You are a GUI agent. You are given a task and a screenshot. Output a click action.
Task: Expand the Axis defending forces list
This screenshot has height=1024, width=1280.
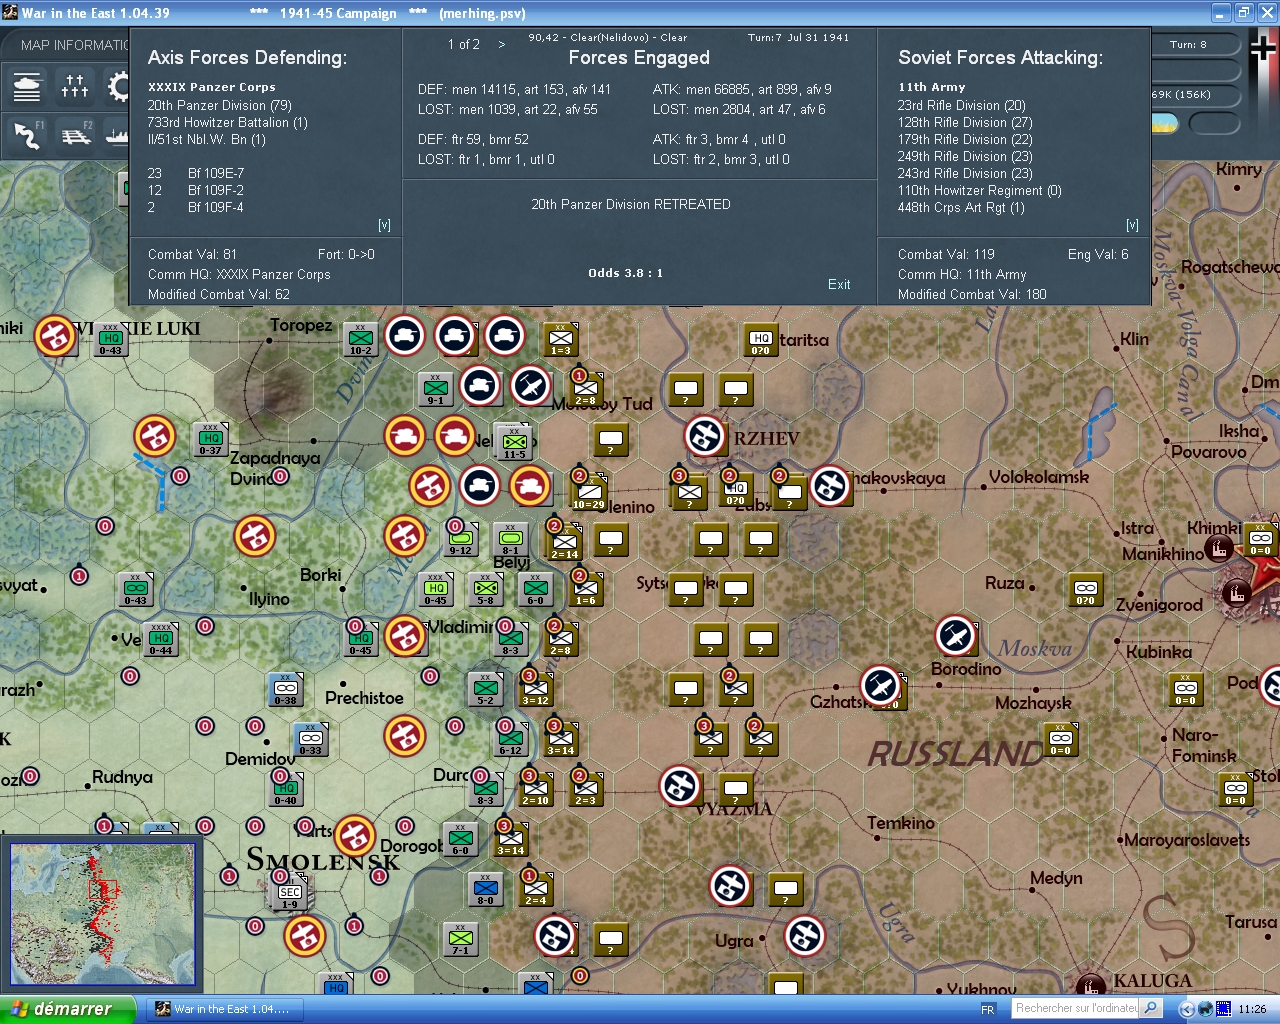[x=384, y=225]
